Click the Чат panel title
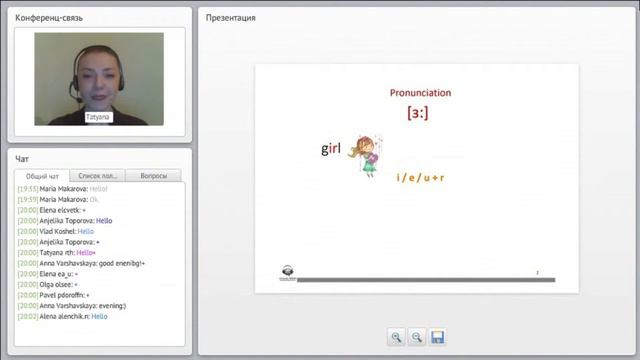This screenshot has height=360, width=640. pyautogui.click(x=22, y=159)
